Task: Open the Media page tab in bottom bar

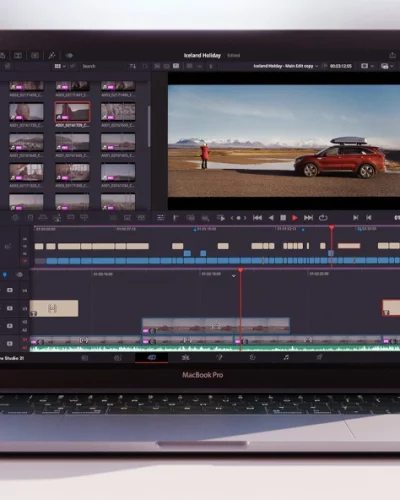Action: point(85,358)
